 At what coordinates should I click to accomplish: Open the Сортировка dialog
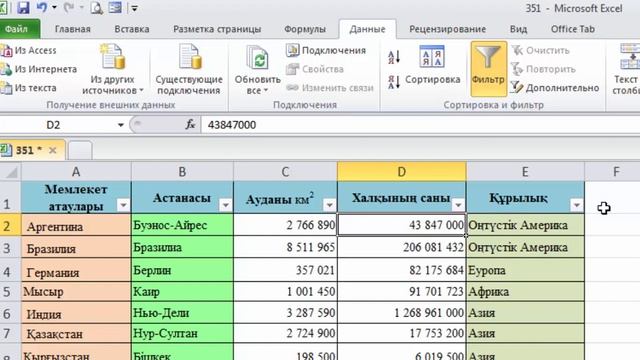432,65
